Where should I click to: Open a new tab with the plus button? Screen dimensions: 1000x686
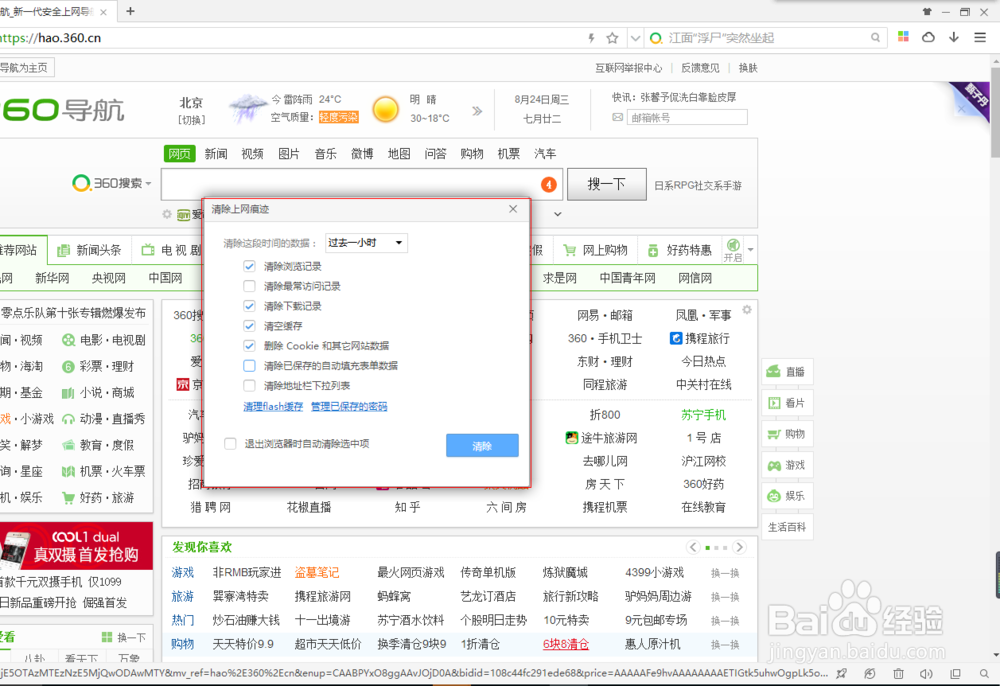[131, 11]
